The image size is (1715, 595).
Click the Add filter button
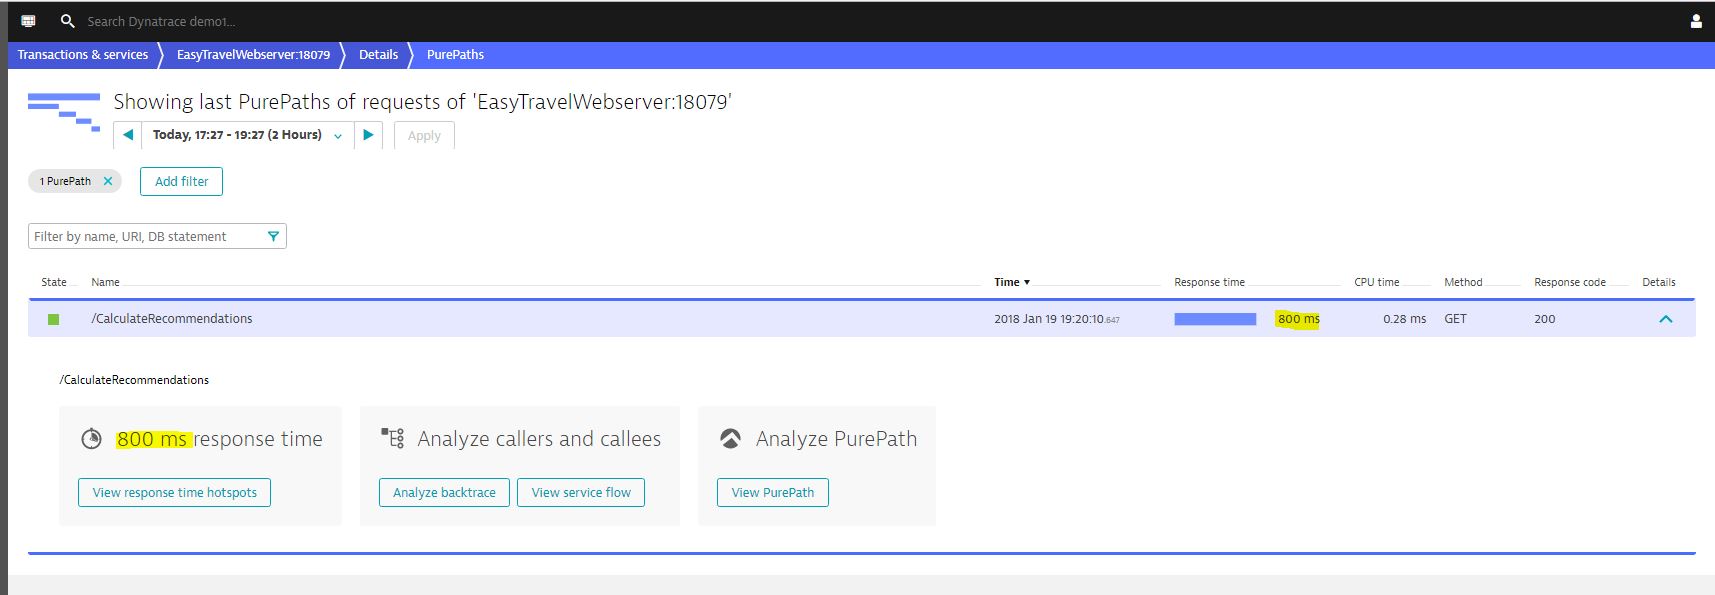tap(181, 181)
